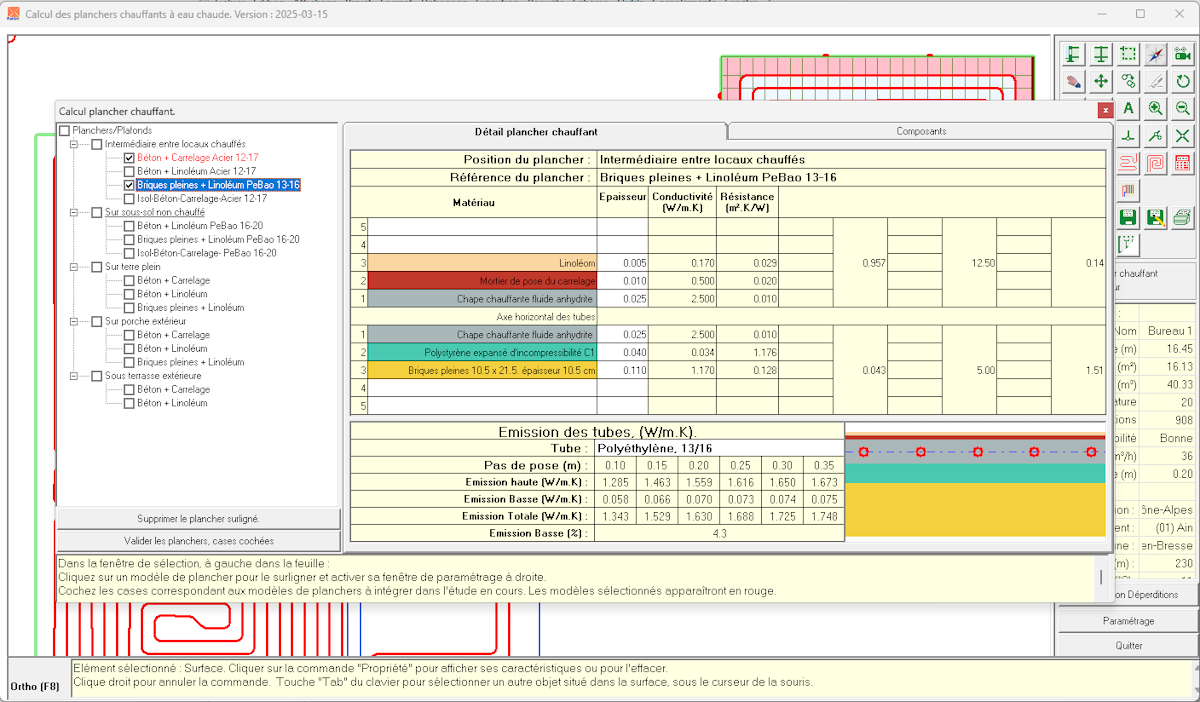
Task: Select the text 'A' tool
Action: pos(1128,108)
